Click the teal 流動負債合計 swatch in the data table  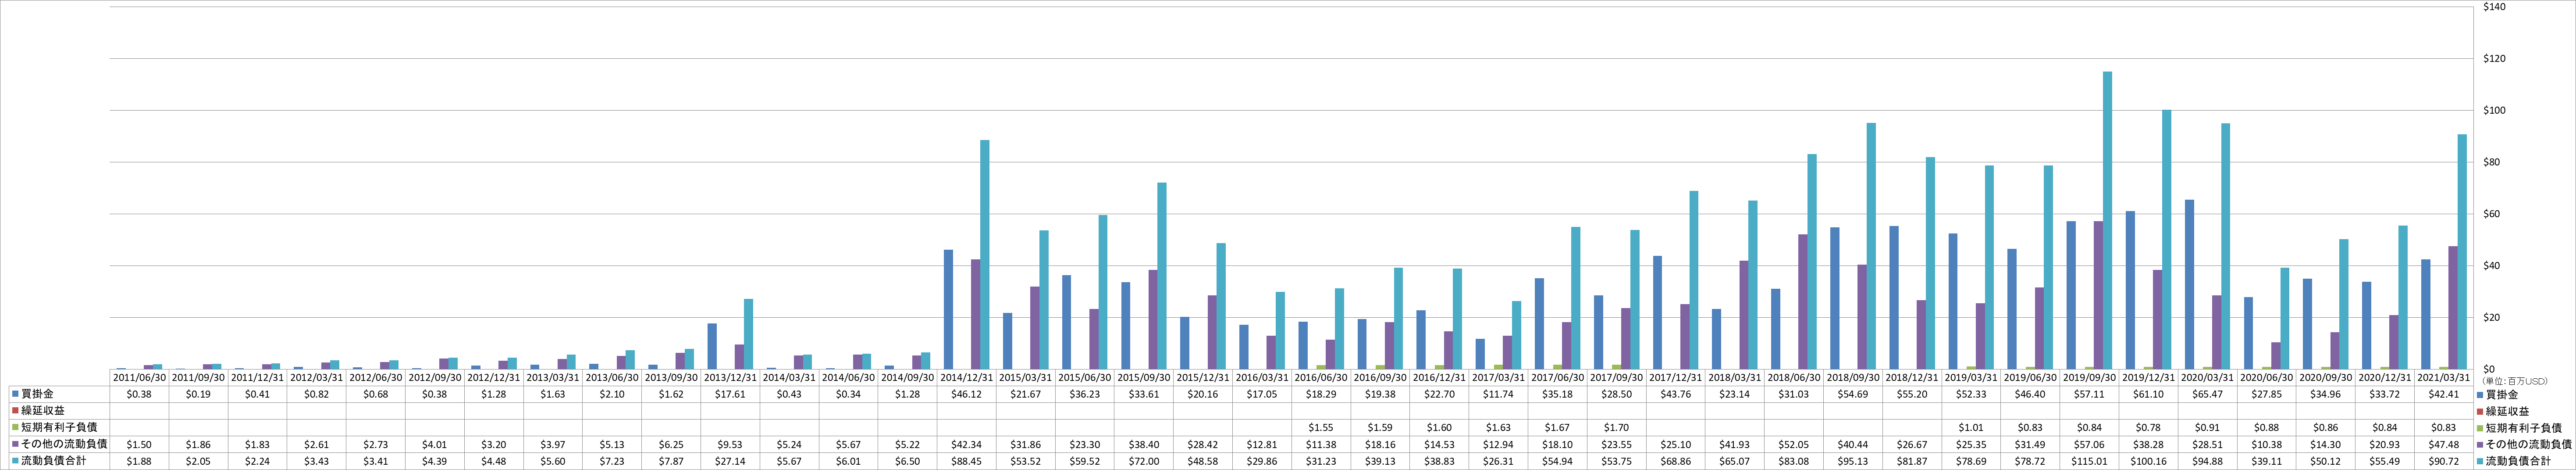(x=16, y=460)
